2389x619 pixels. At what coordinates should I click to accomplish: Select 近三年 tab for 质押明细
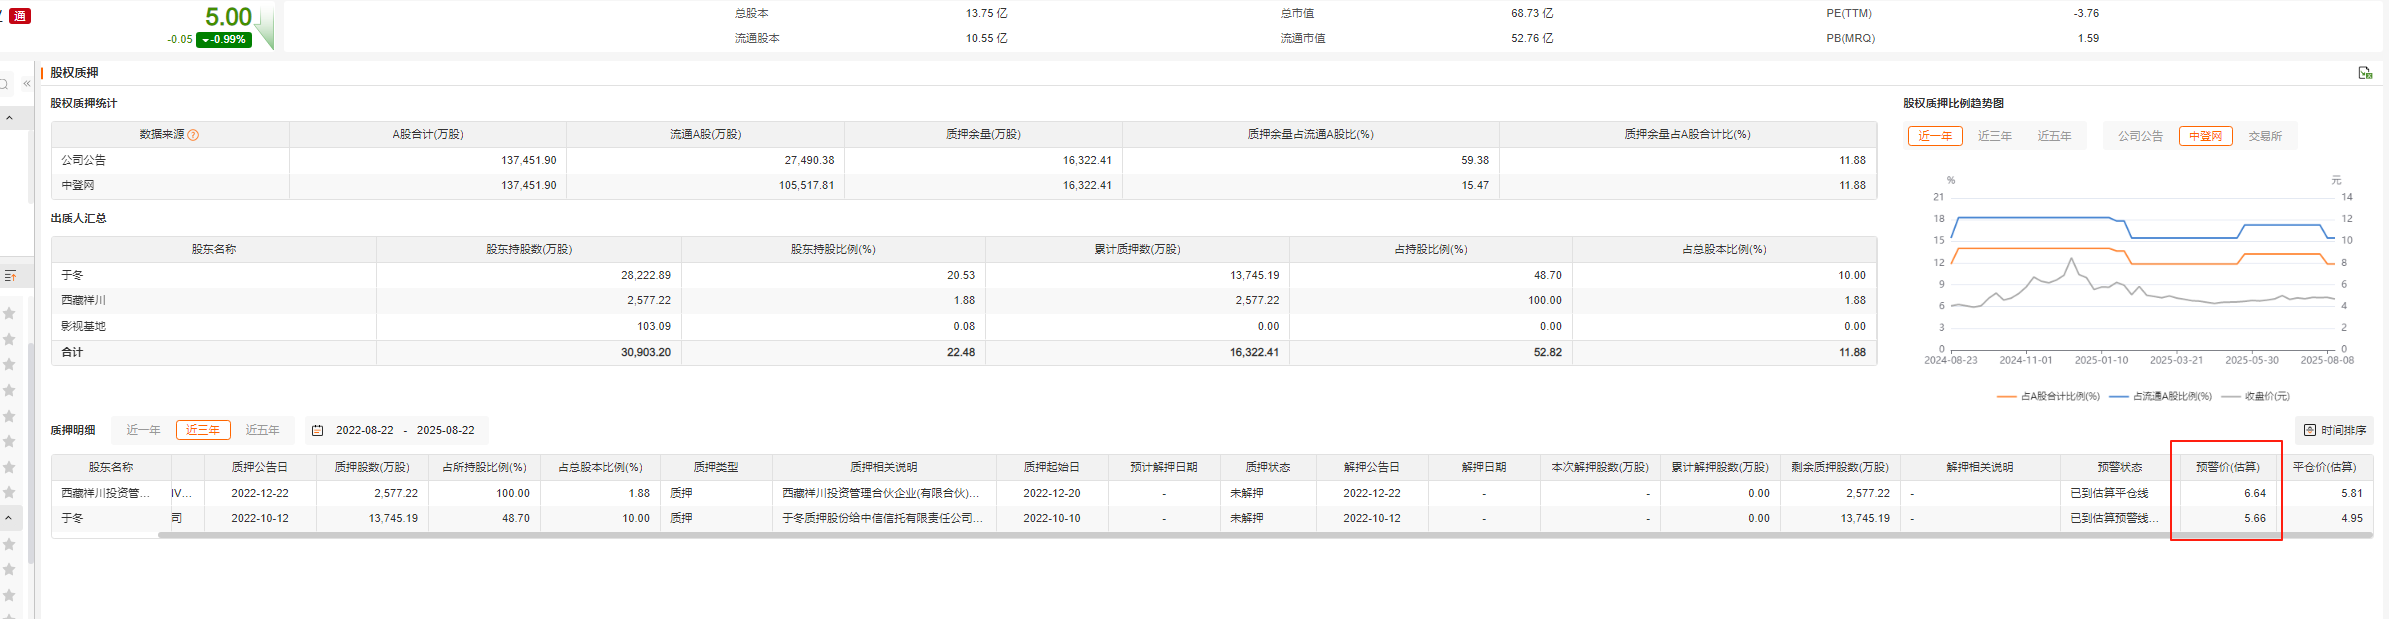pos(203,430)
